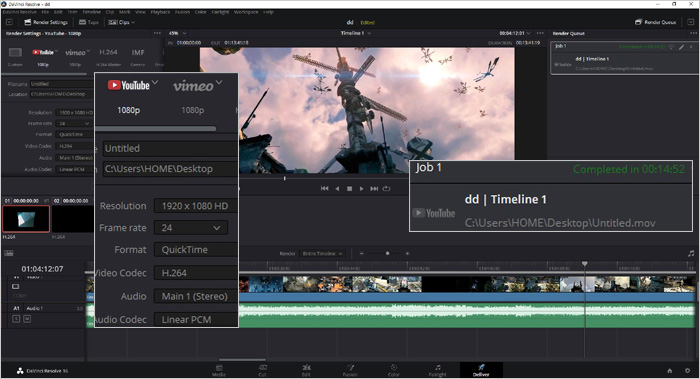The width and height of the screenshot is (700, 379).
Task: Select clip 01 thumbnail
Action: click(26, 219)
